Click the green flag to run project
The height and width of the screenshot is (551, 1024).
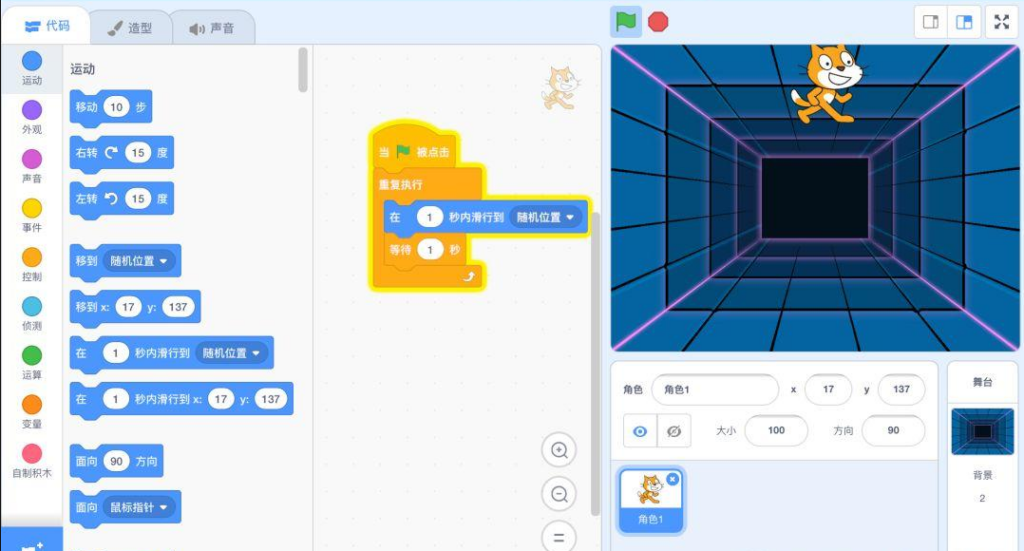pyautogui.click(x=626, y=21)
